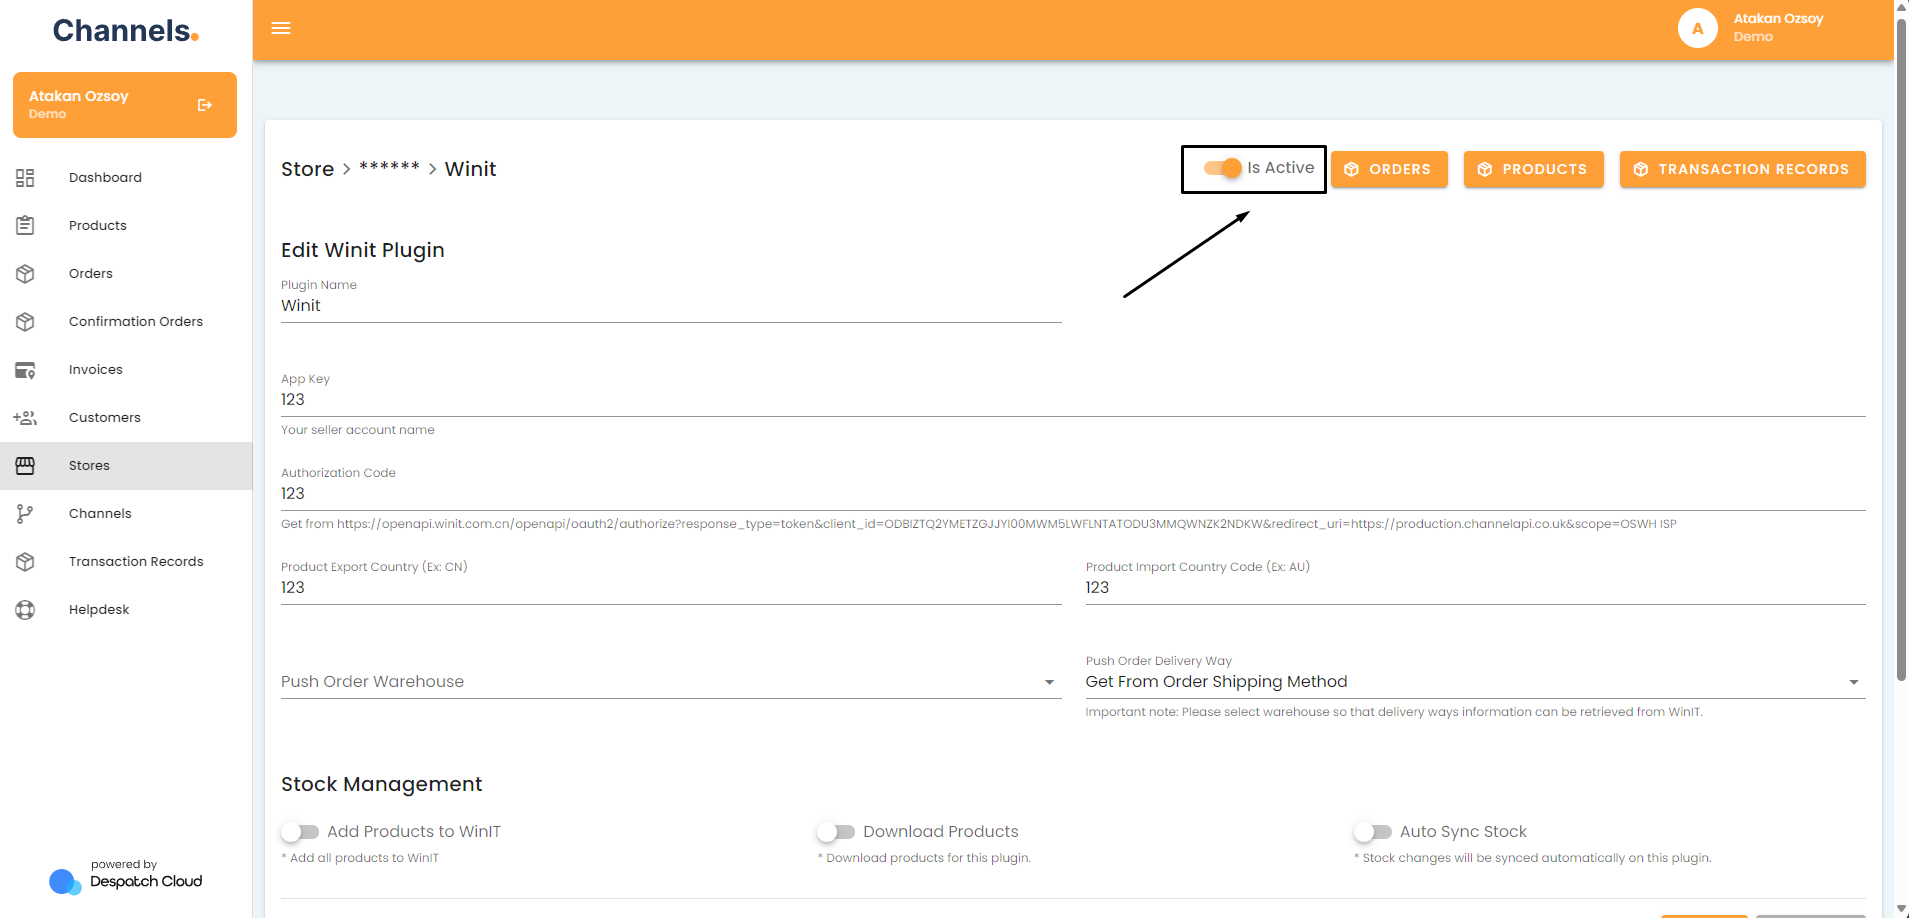Screen dimensions: 1909x918
Task: Turn off the Is Active switch
Action: [1222, 168]
